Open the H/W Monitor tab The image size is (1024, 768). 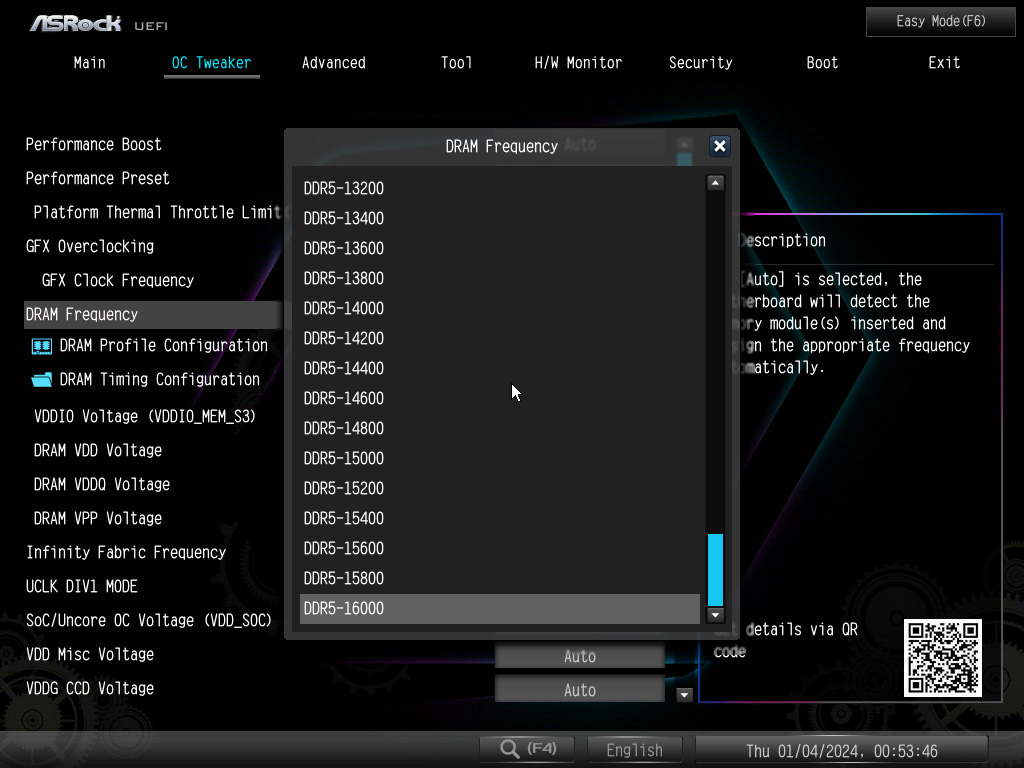click(x=578, y=63)
